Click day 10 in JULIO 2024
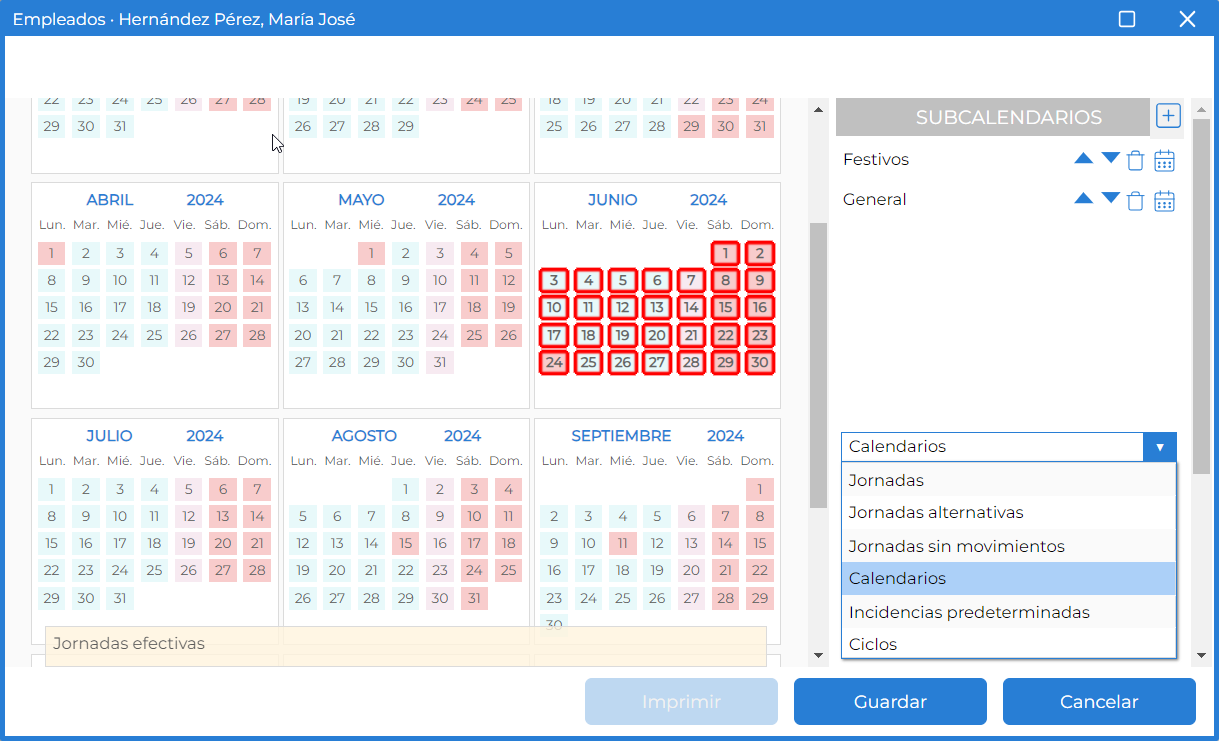The width and height of the screenshot is (1219, 741). click(120, 516)
